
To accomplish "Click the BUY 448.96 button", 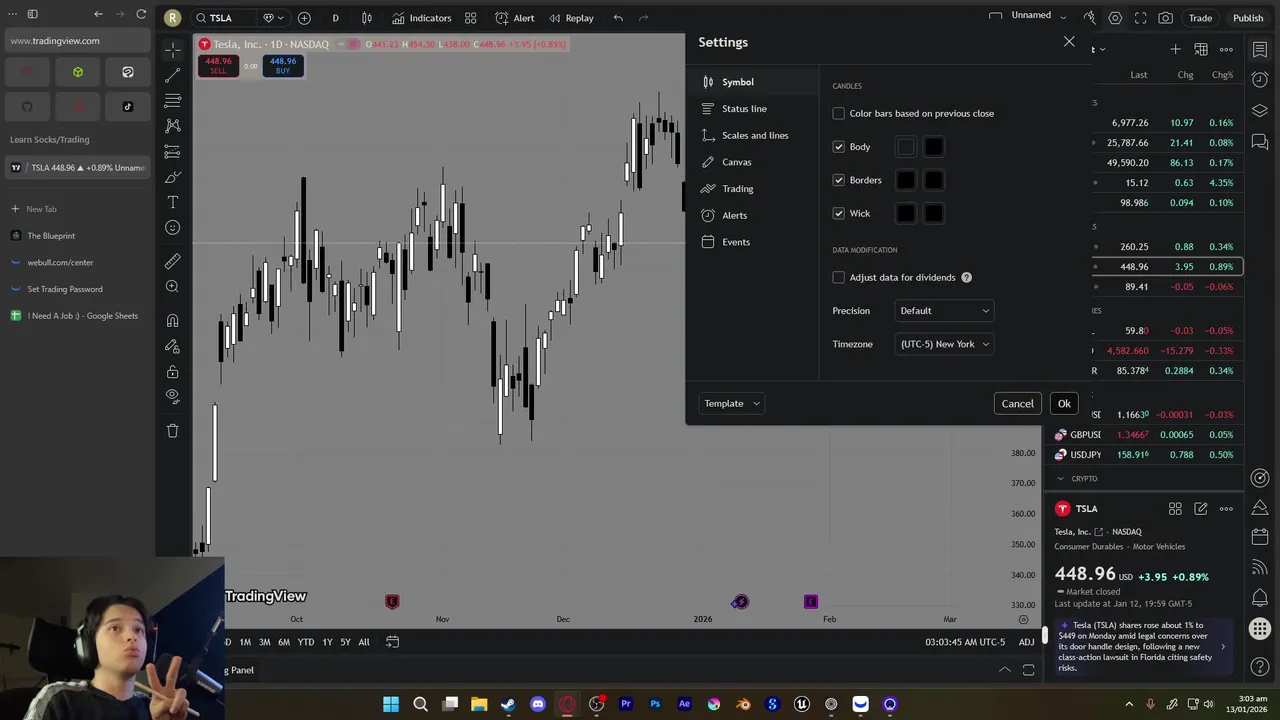I will click(283, 65).
